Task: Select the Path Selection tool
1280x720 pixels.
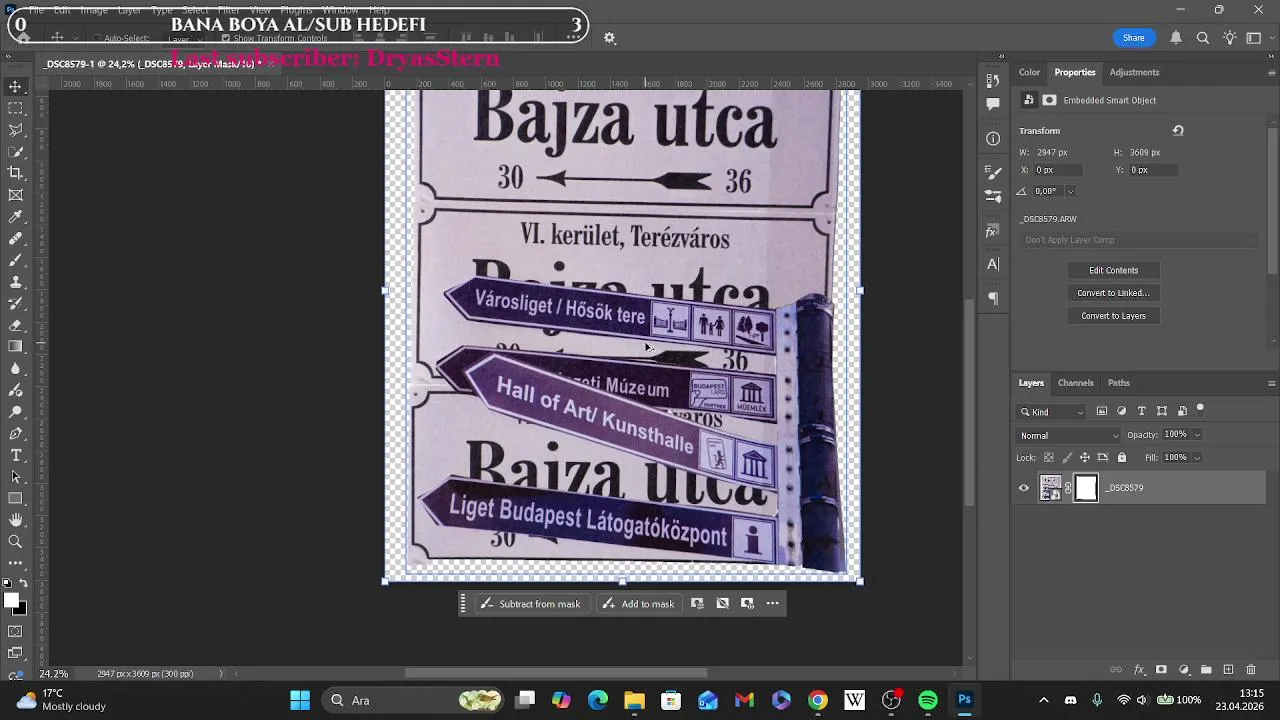Action: [16, 477]
